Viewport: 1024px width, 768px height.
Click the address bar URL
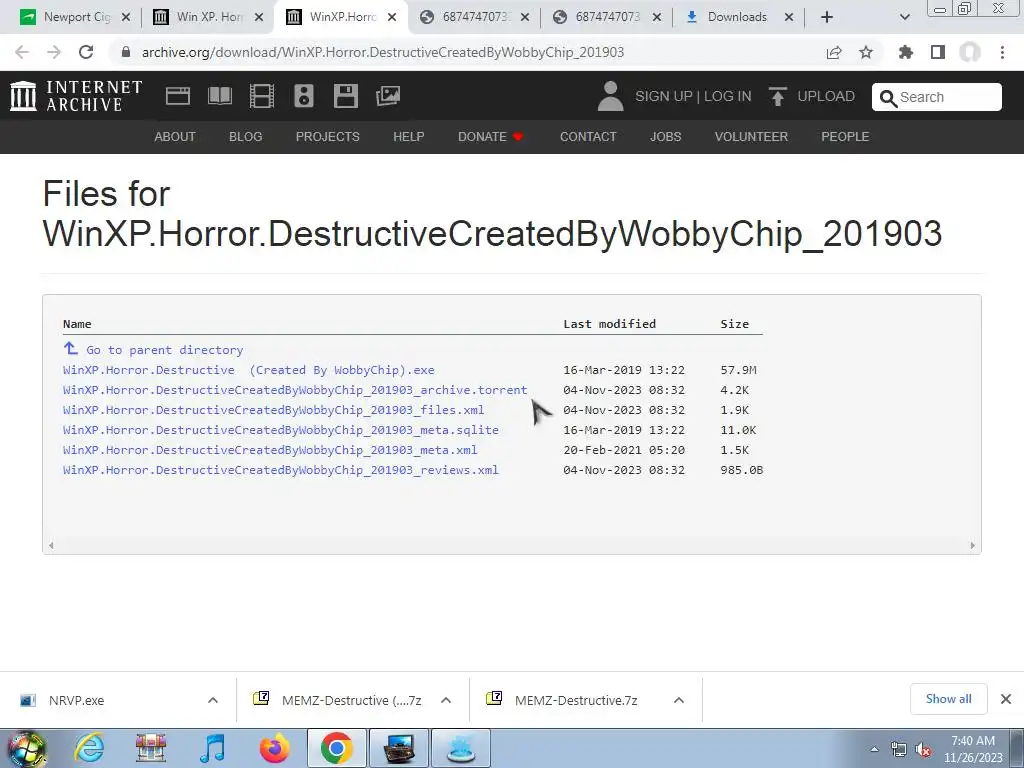pos(383,52)
